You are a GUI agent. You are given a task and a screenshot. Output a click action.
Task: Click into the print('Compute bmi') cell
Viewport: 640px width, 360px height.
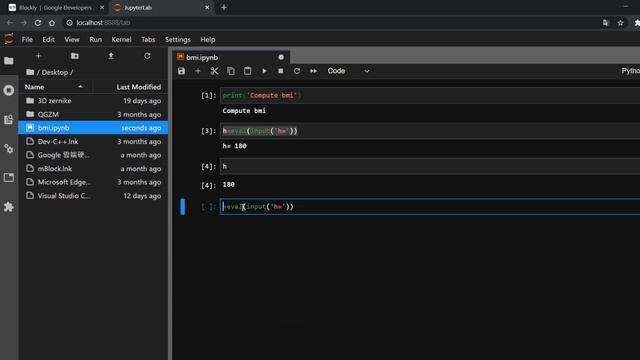click(x=430, y=95)
